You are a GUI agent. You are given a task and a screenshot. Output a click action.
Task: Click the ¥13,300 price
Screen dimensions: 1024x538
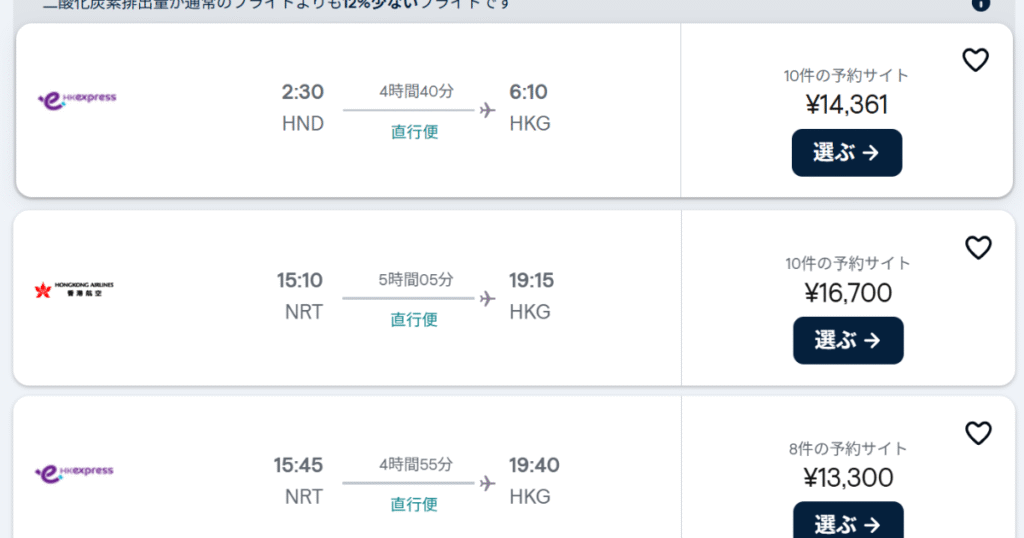click(848, 478)
